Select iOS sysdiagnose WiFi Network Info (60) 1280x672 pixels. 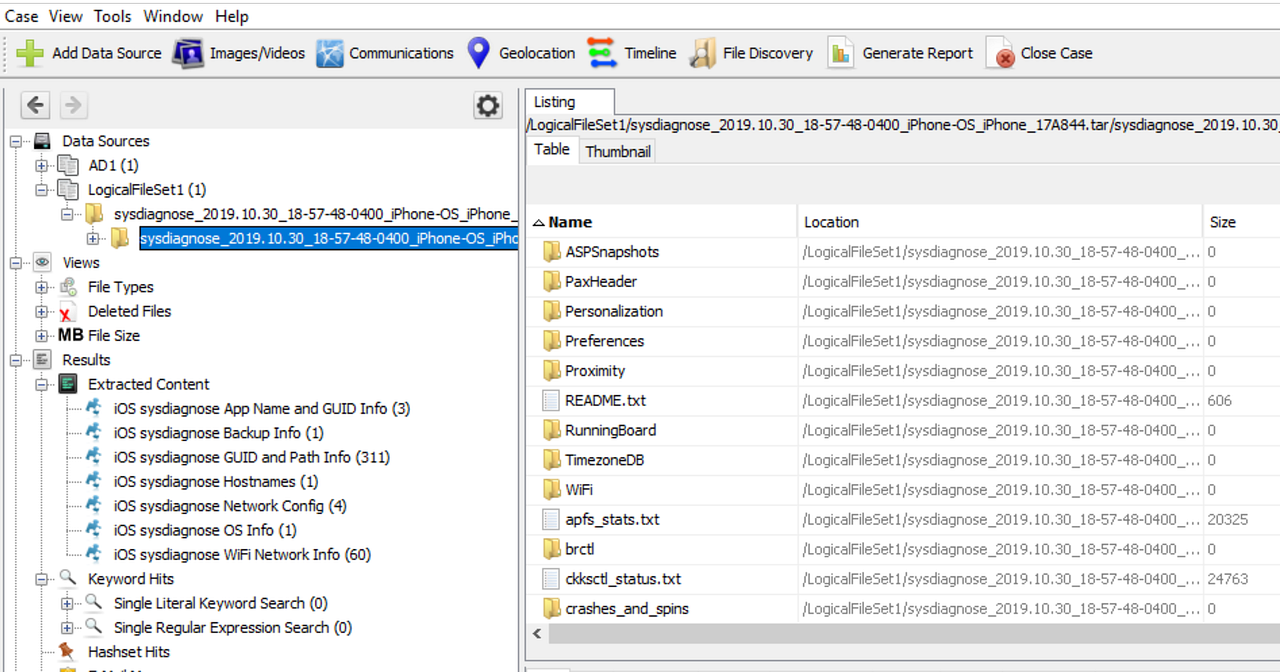243,554
